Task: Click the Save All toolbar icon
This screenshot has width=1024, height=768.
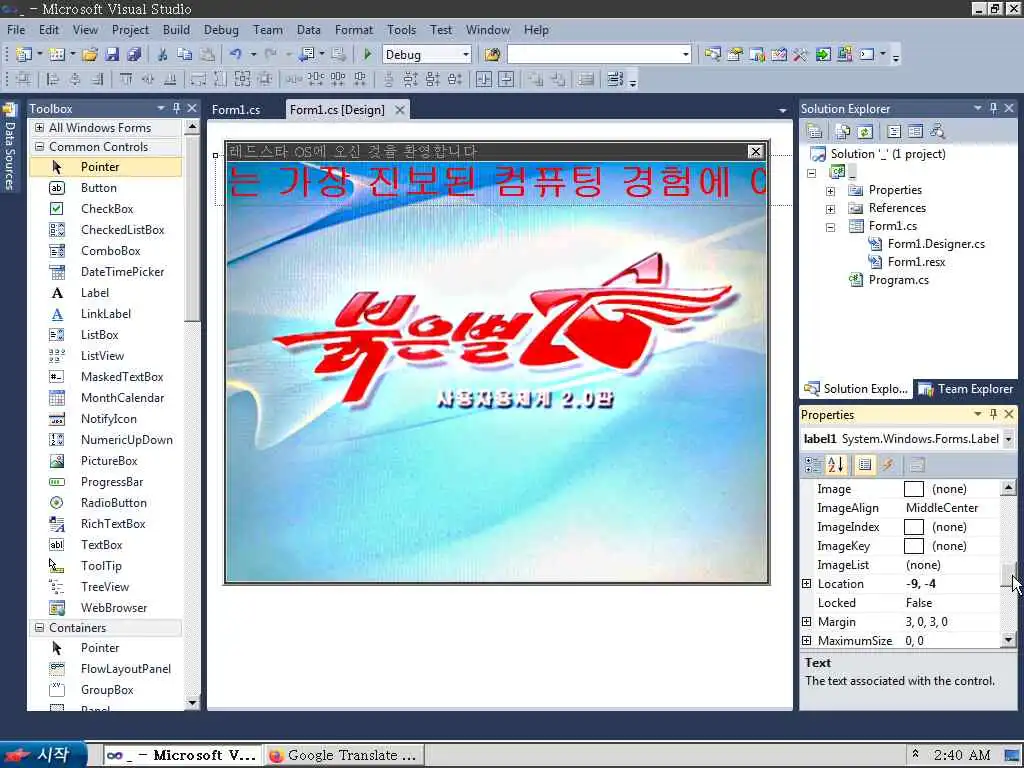Action: (x=134, y=54)
